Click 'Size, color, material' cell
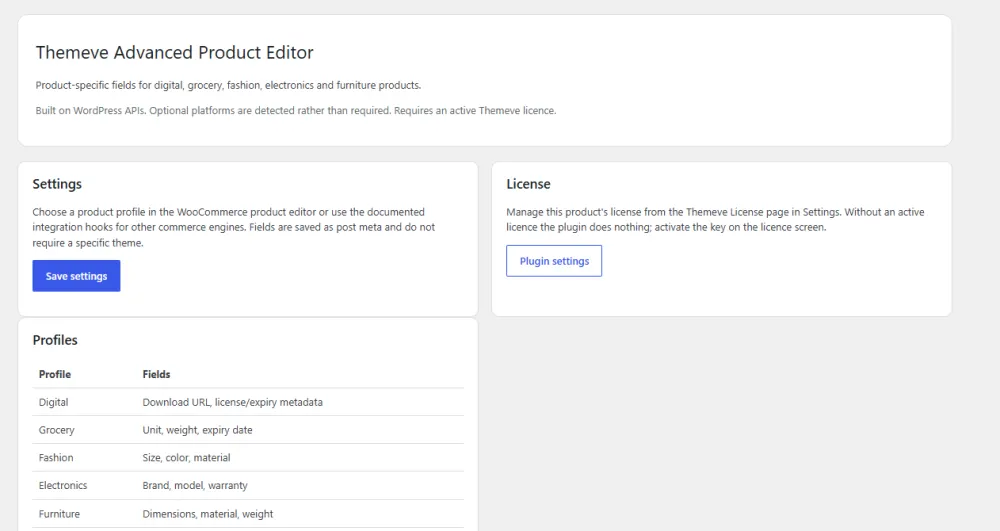1000x531 pixels. pos(187,458)
